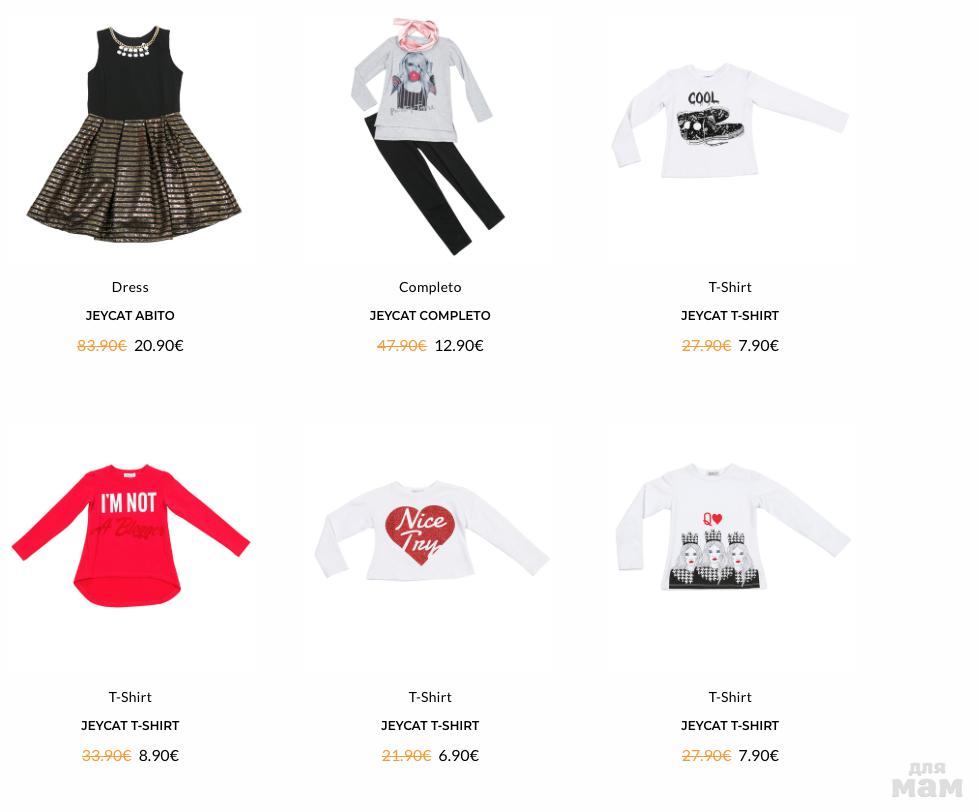Click the JEYCAT COMPLETO product title
Screen dimensions: 978x812
[430, 316]
